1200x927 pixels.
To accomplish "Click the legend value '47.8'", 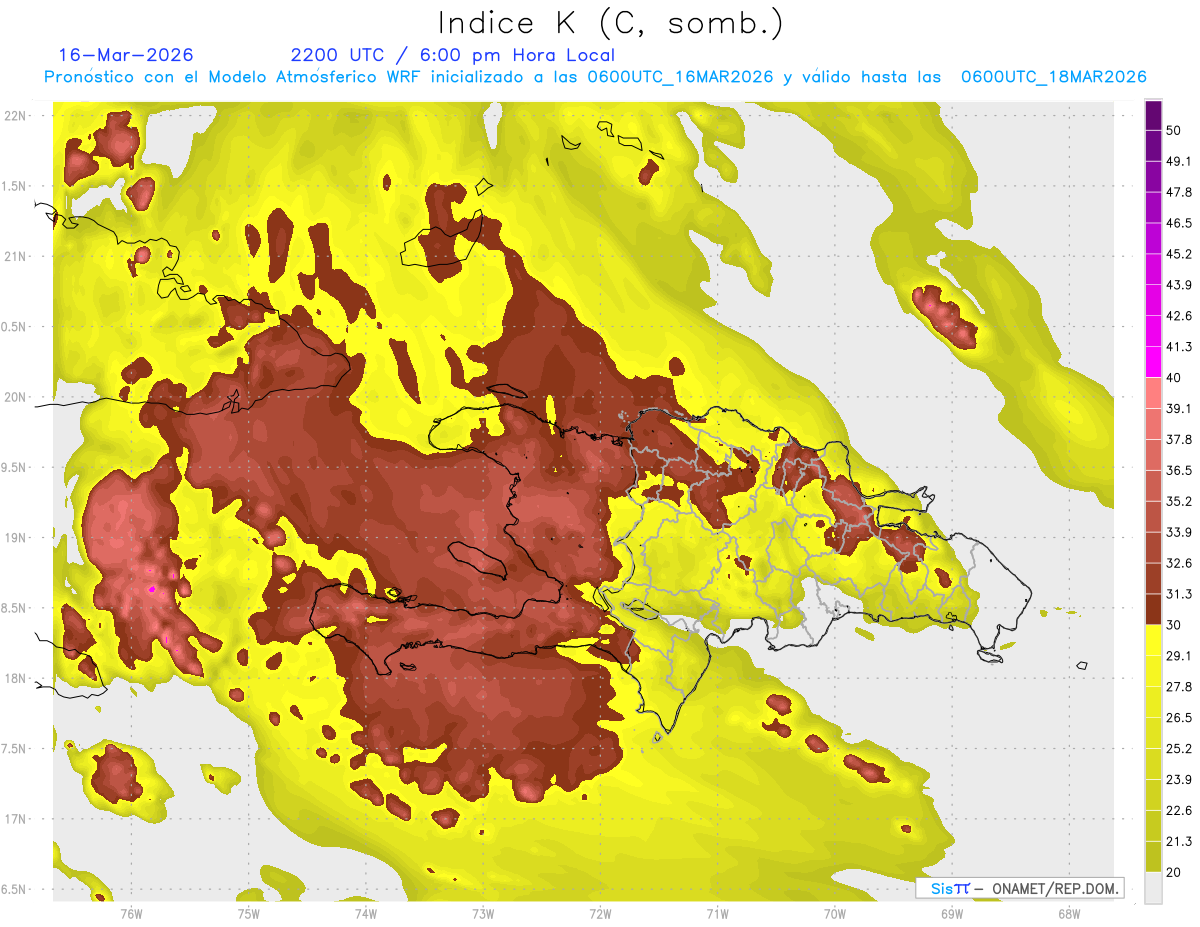I will pyautogui.click(x=1178, y=192).
